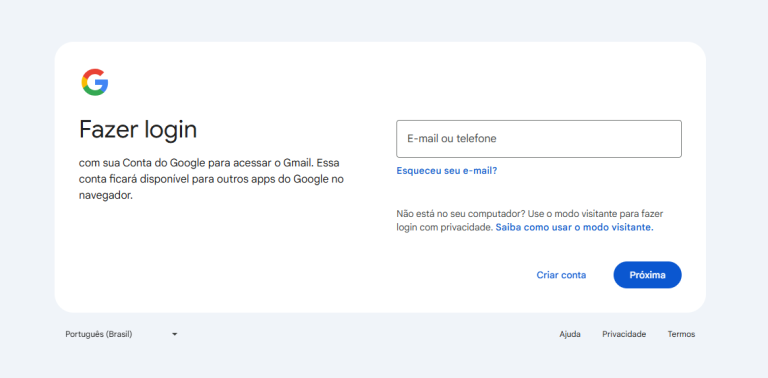Open the Termos footer link

click(681, 334)
